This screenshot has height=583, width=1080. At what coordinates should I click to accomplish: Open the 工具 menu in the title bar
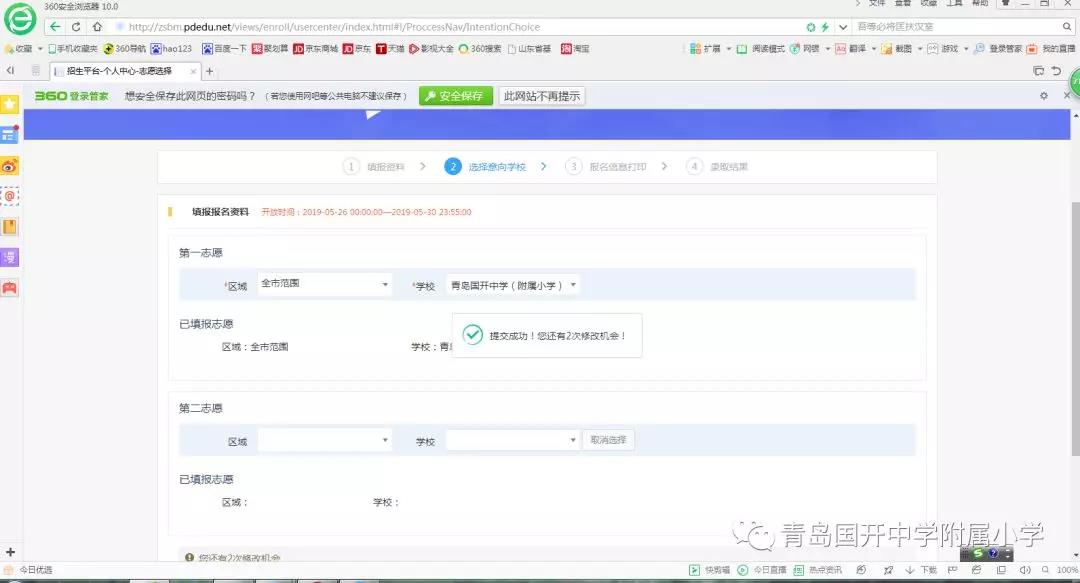(x=955, y=4)
